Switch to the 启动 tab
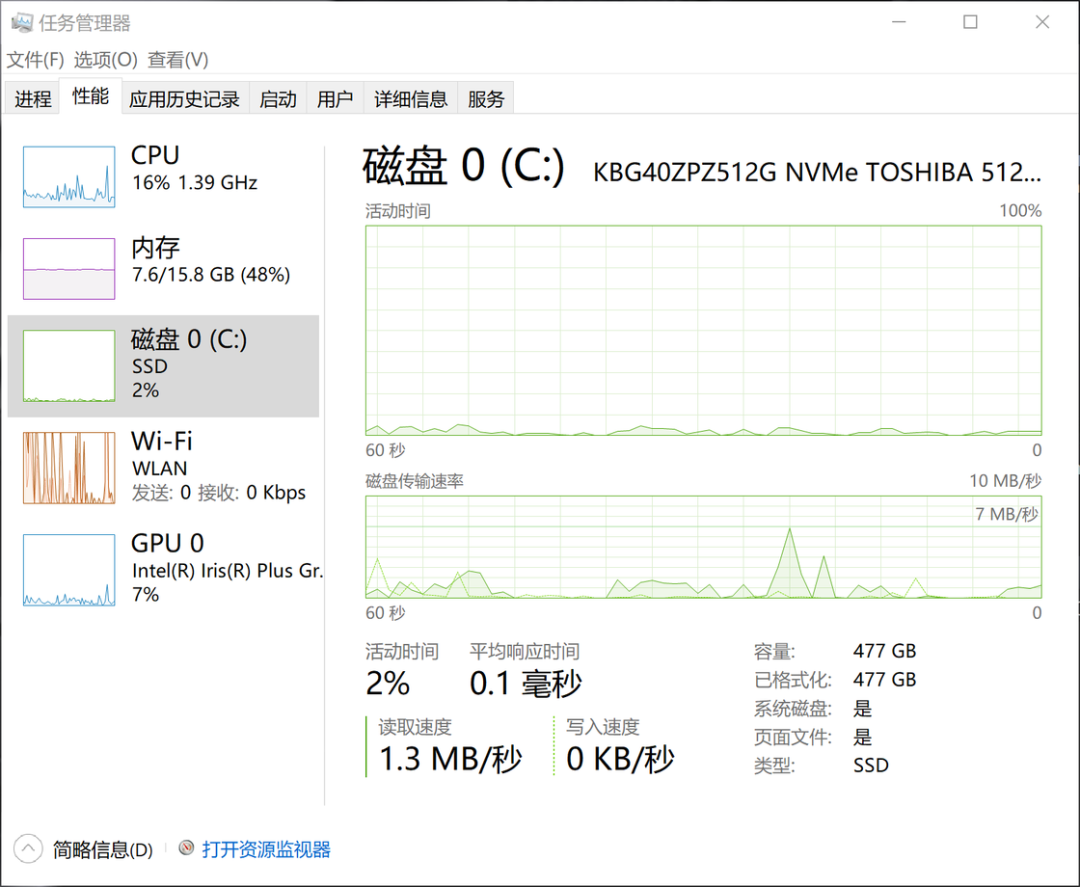1080x887 pixels. pyautogui.click(x=278, y=99)
